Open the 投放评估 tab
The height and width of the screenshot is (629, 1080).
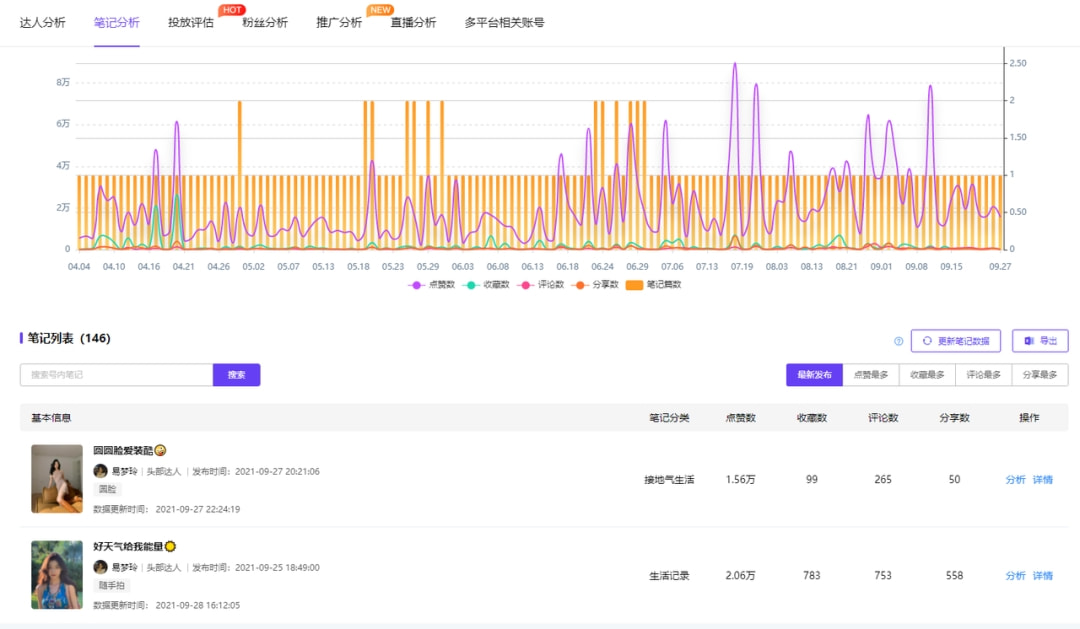tap(190, 22)
